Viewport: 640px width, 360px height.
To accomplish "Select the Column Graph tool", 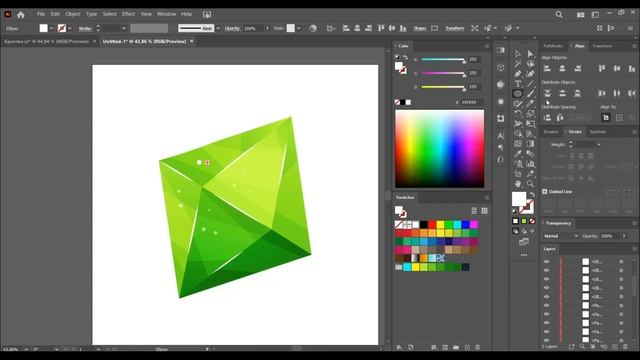I will pyautogui.click(x=530, y=164).
